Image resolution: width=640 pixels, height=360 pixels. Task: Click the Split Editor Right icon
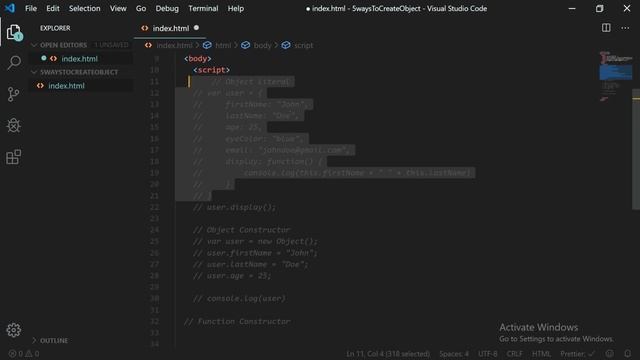[606, 28]
